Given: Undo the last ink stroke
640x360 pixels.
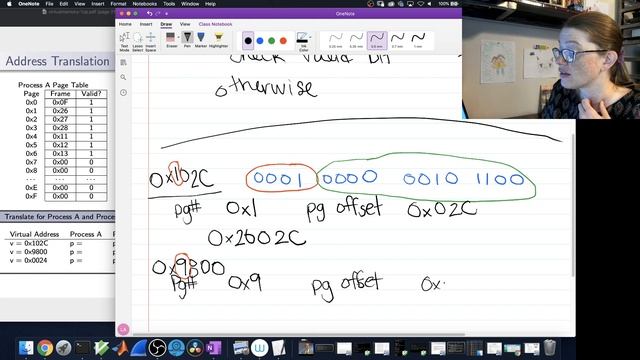Looking at the screenshot, I should tap(149, 13).
